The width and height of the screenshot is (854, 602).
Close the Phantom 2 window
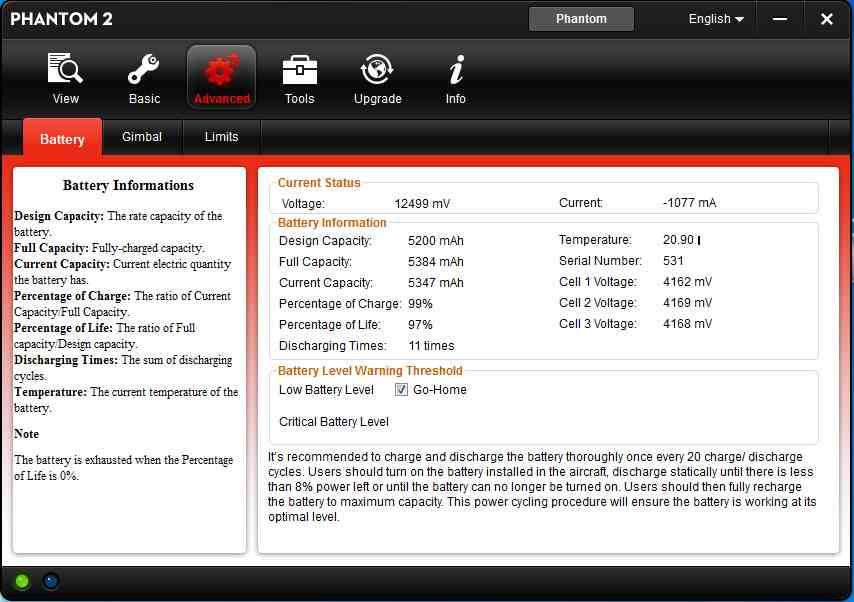tap(826, 19)
